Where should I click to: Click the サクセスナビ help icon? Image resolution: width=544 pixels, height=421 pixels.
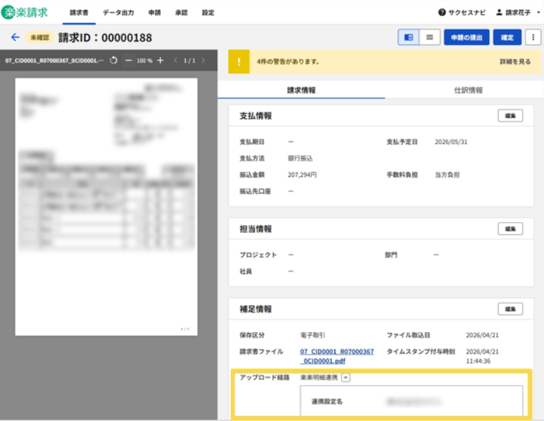[442, 12]
